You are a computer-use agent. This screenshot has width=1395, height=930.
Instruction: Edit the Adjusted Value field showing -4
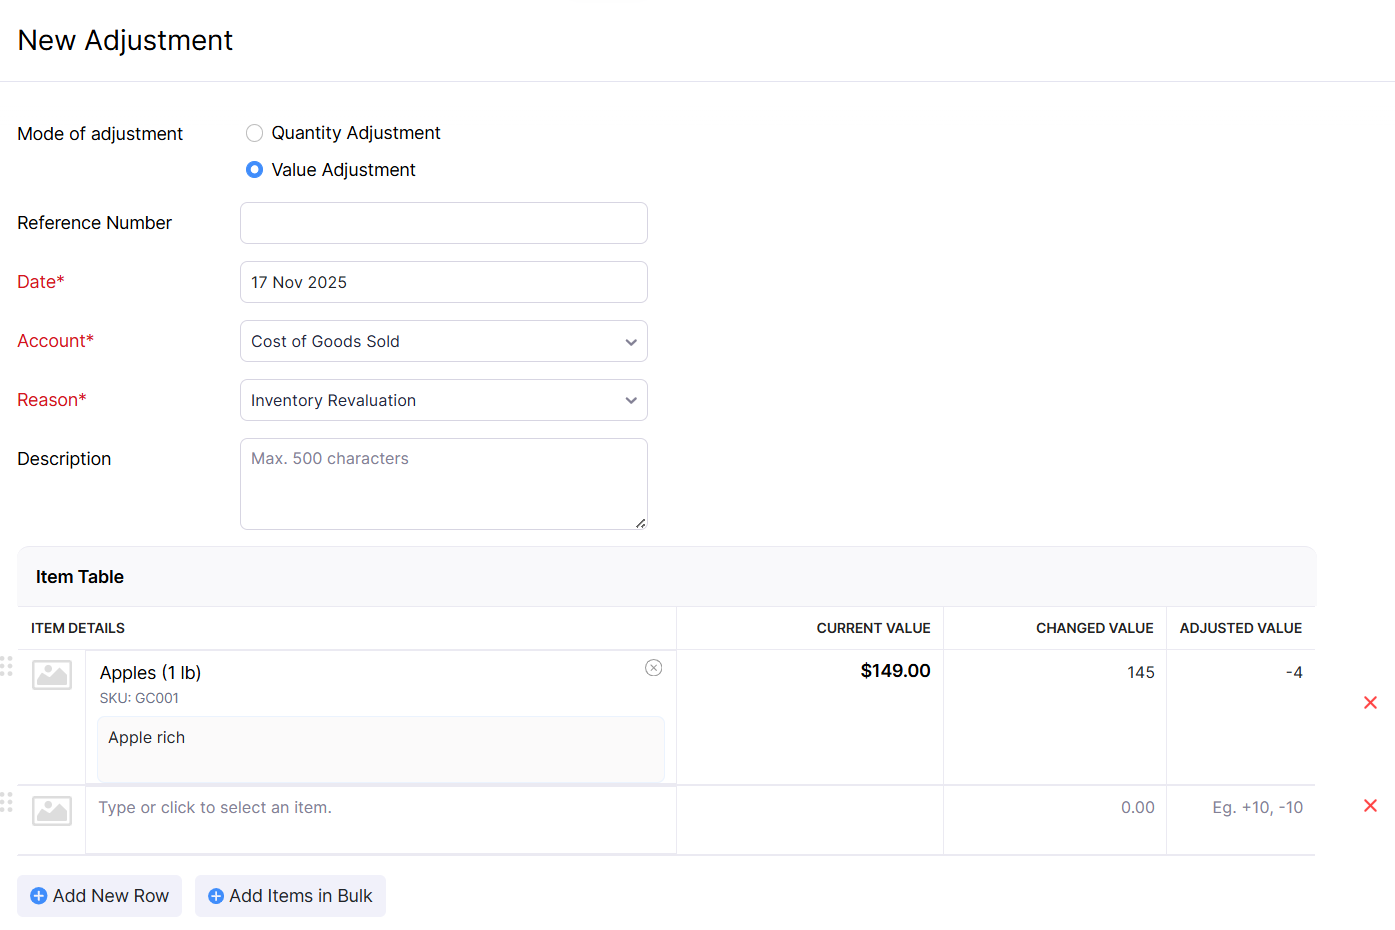tap(1241, 673)
